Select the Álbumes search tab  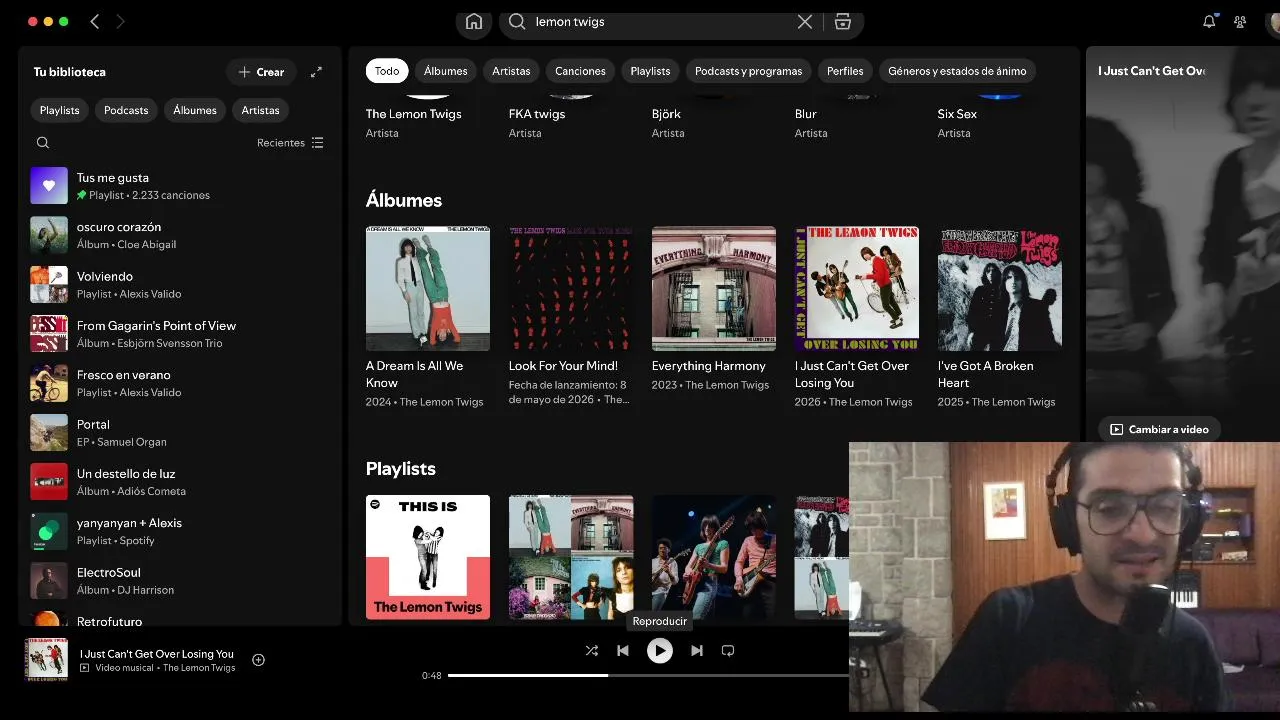point(446,71)
